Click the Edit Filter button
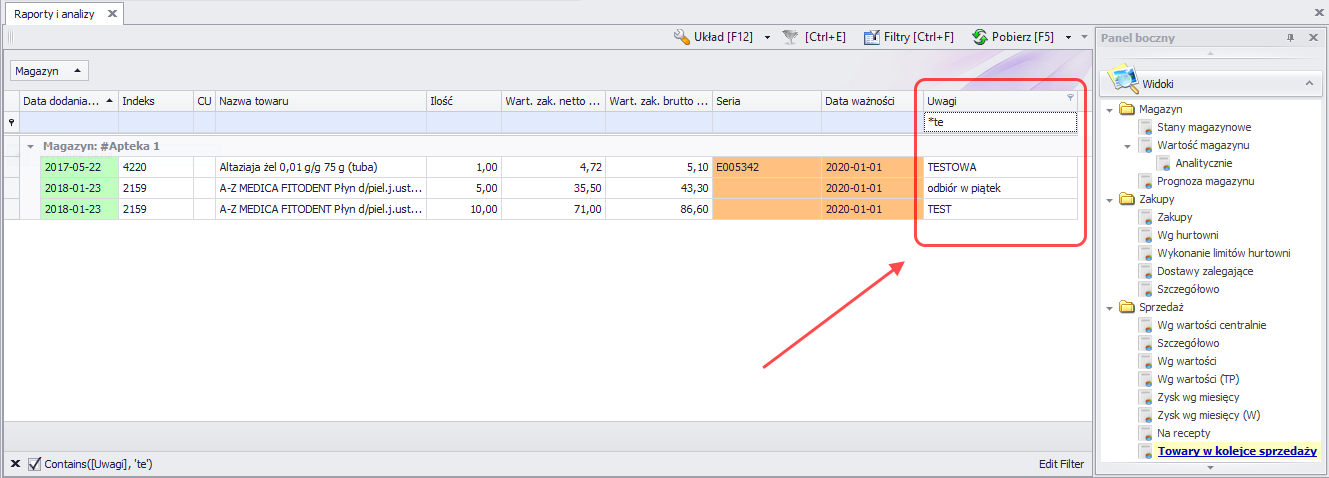 (x=1061, y=464)
